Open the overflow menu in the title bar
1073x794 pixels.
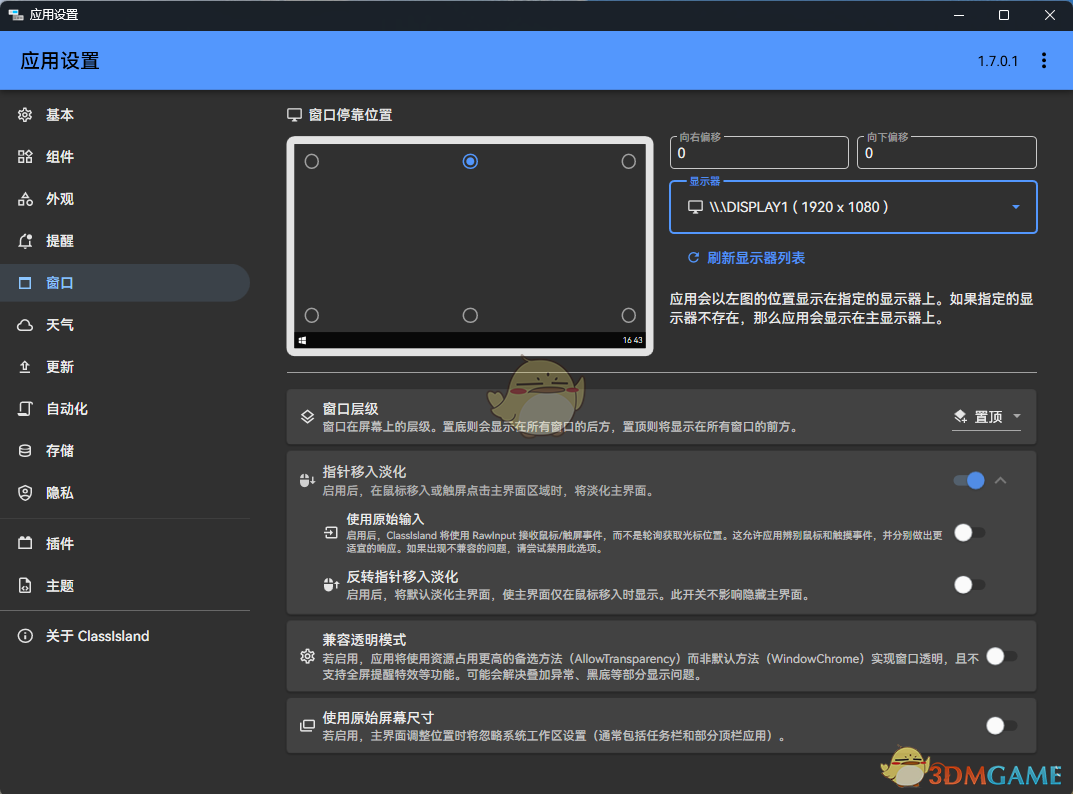(x=1044, y=61)
